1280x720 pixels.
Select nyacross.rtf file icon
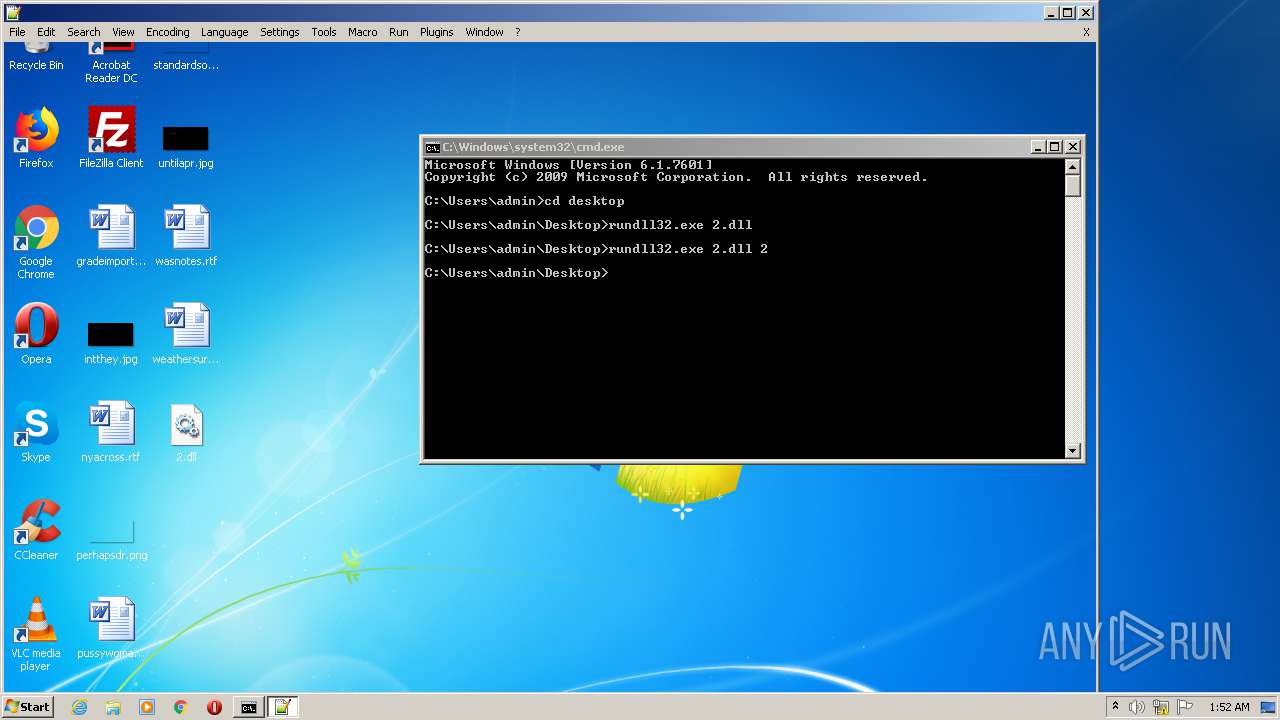111,432
